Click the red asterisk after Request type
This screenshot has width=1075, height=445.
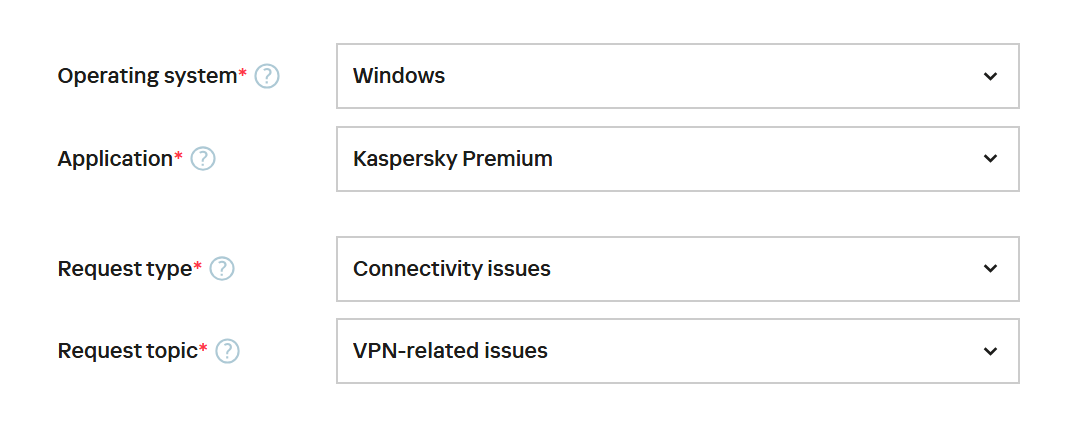(x=197, y=267)
